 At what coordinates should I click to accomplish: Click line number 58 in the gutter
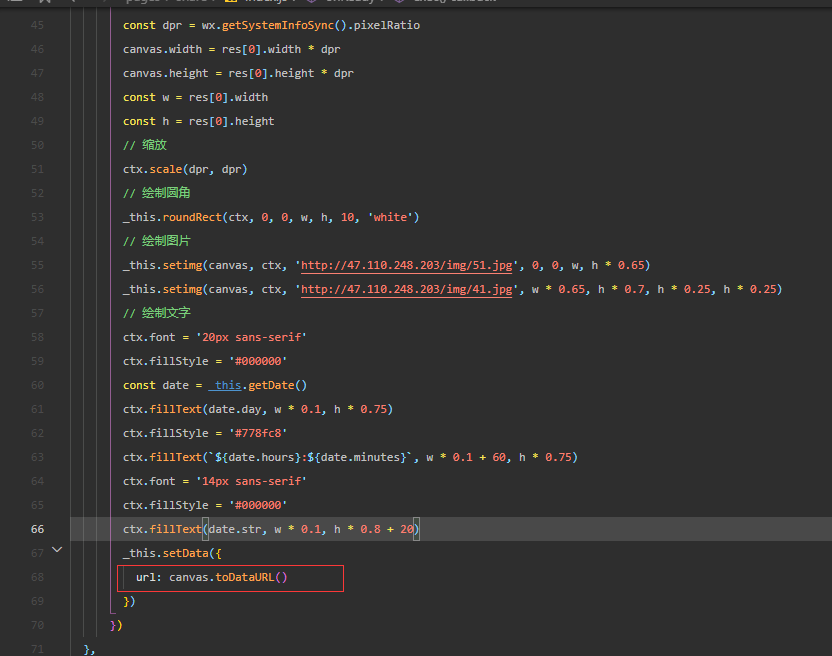[37, 337]
